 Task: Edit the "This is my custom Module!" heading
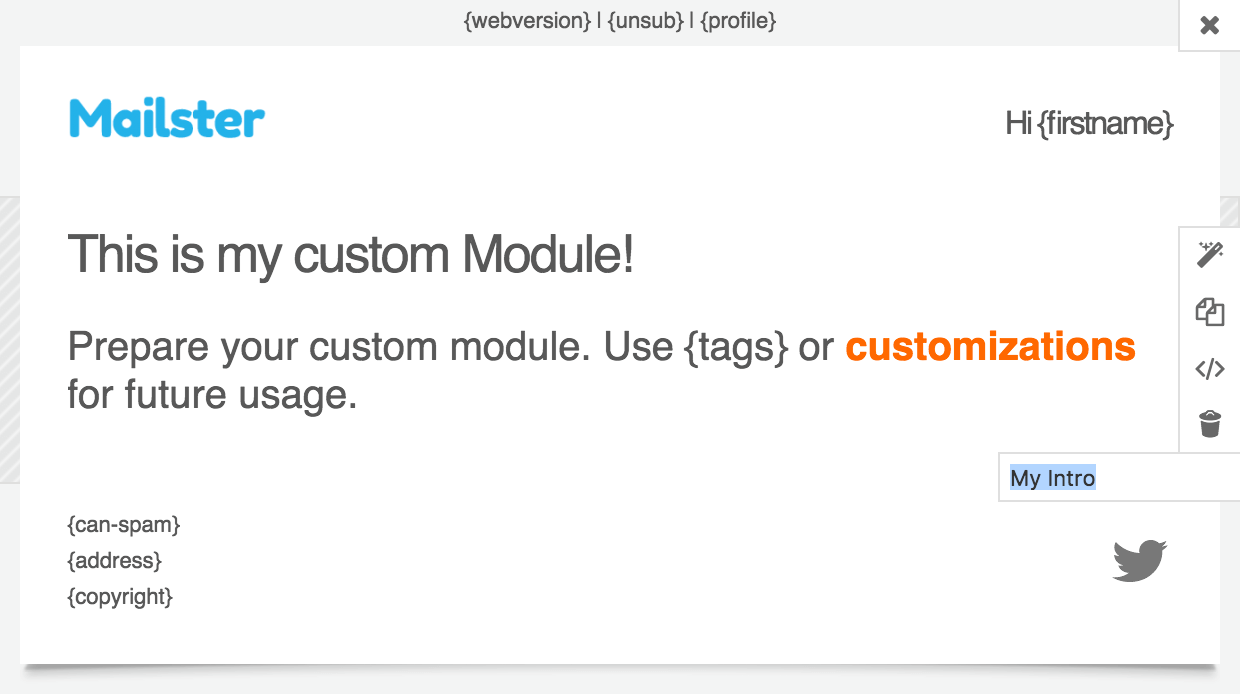(350, 254)
